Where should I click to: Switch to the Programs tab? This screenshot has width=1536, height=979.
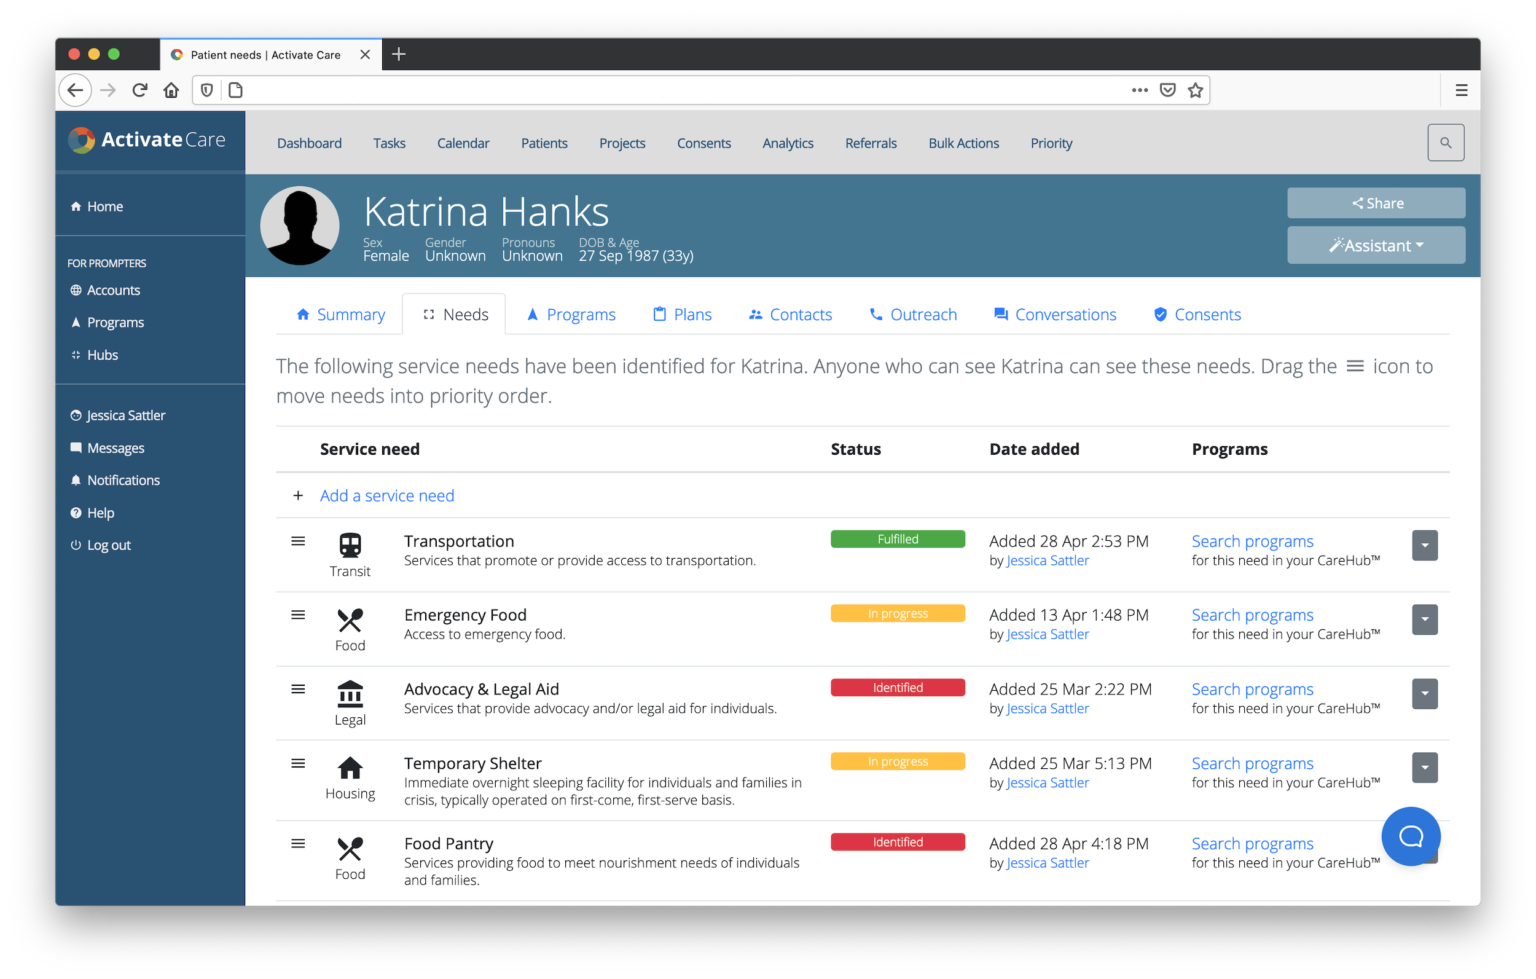pyautogui.click(x=571, y=314)
